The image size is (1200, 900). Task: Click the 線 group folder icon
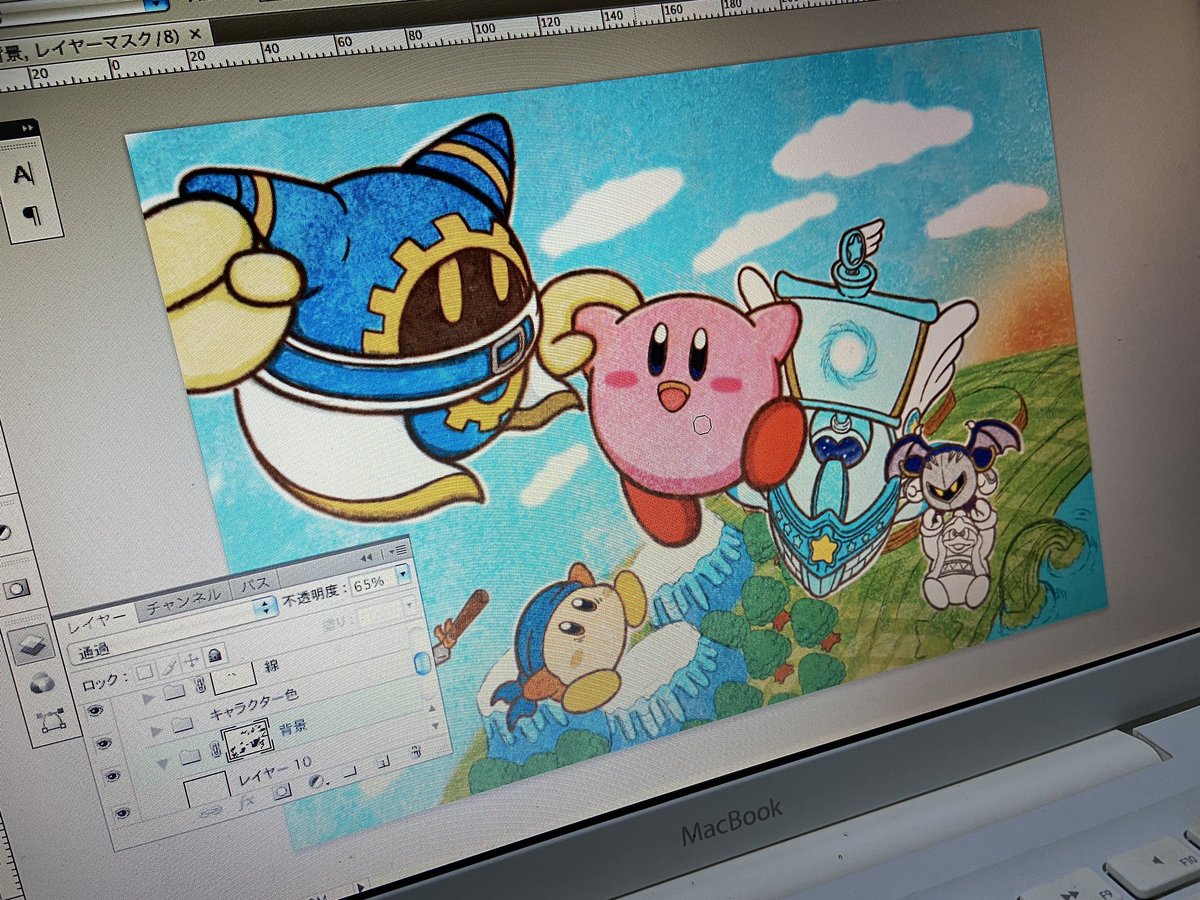tap(174, 692)
